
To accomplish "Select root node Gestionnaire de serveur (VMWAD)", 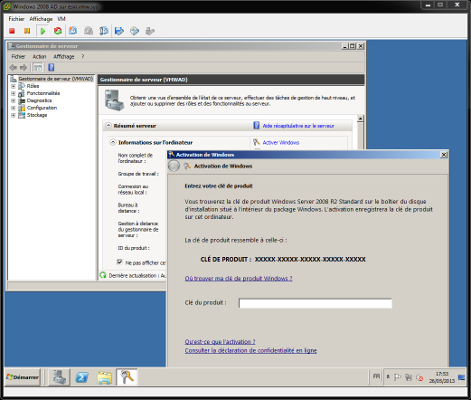I will 56,79.
